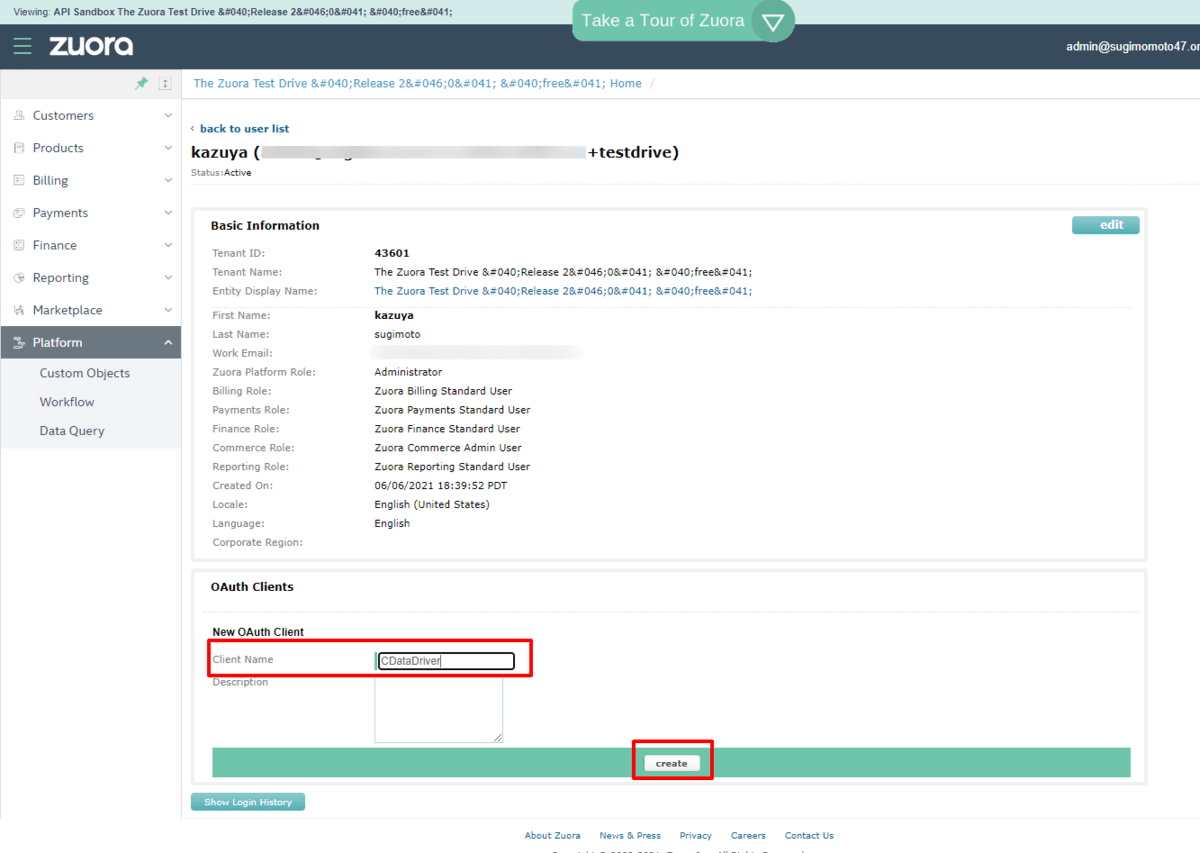Focus the Client Name input field
Screen dimensions: 1200x853
tap(445, 661)
